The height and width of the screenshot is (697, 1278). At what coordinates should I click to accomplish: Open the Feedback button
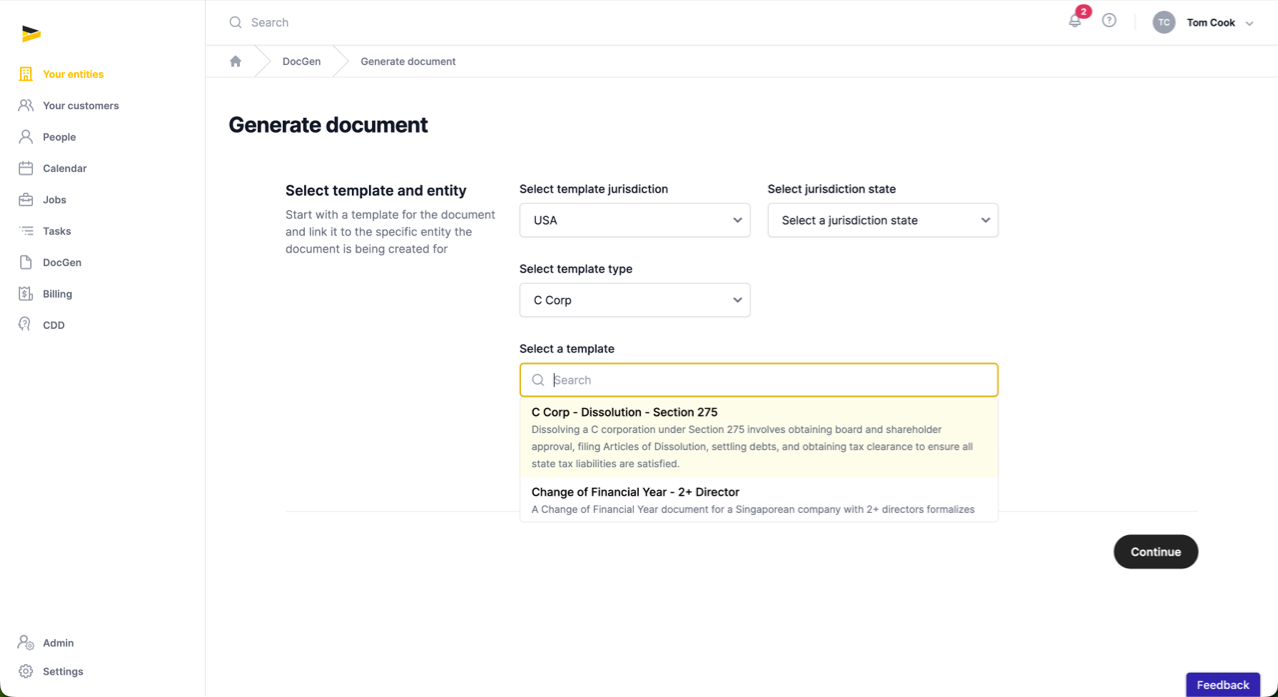pos(1223,685)
